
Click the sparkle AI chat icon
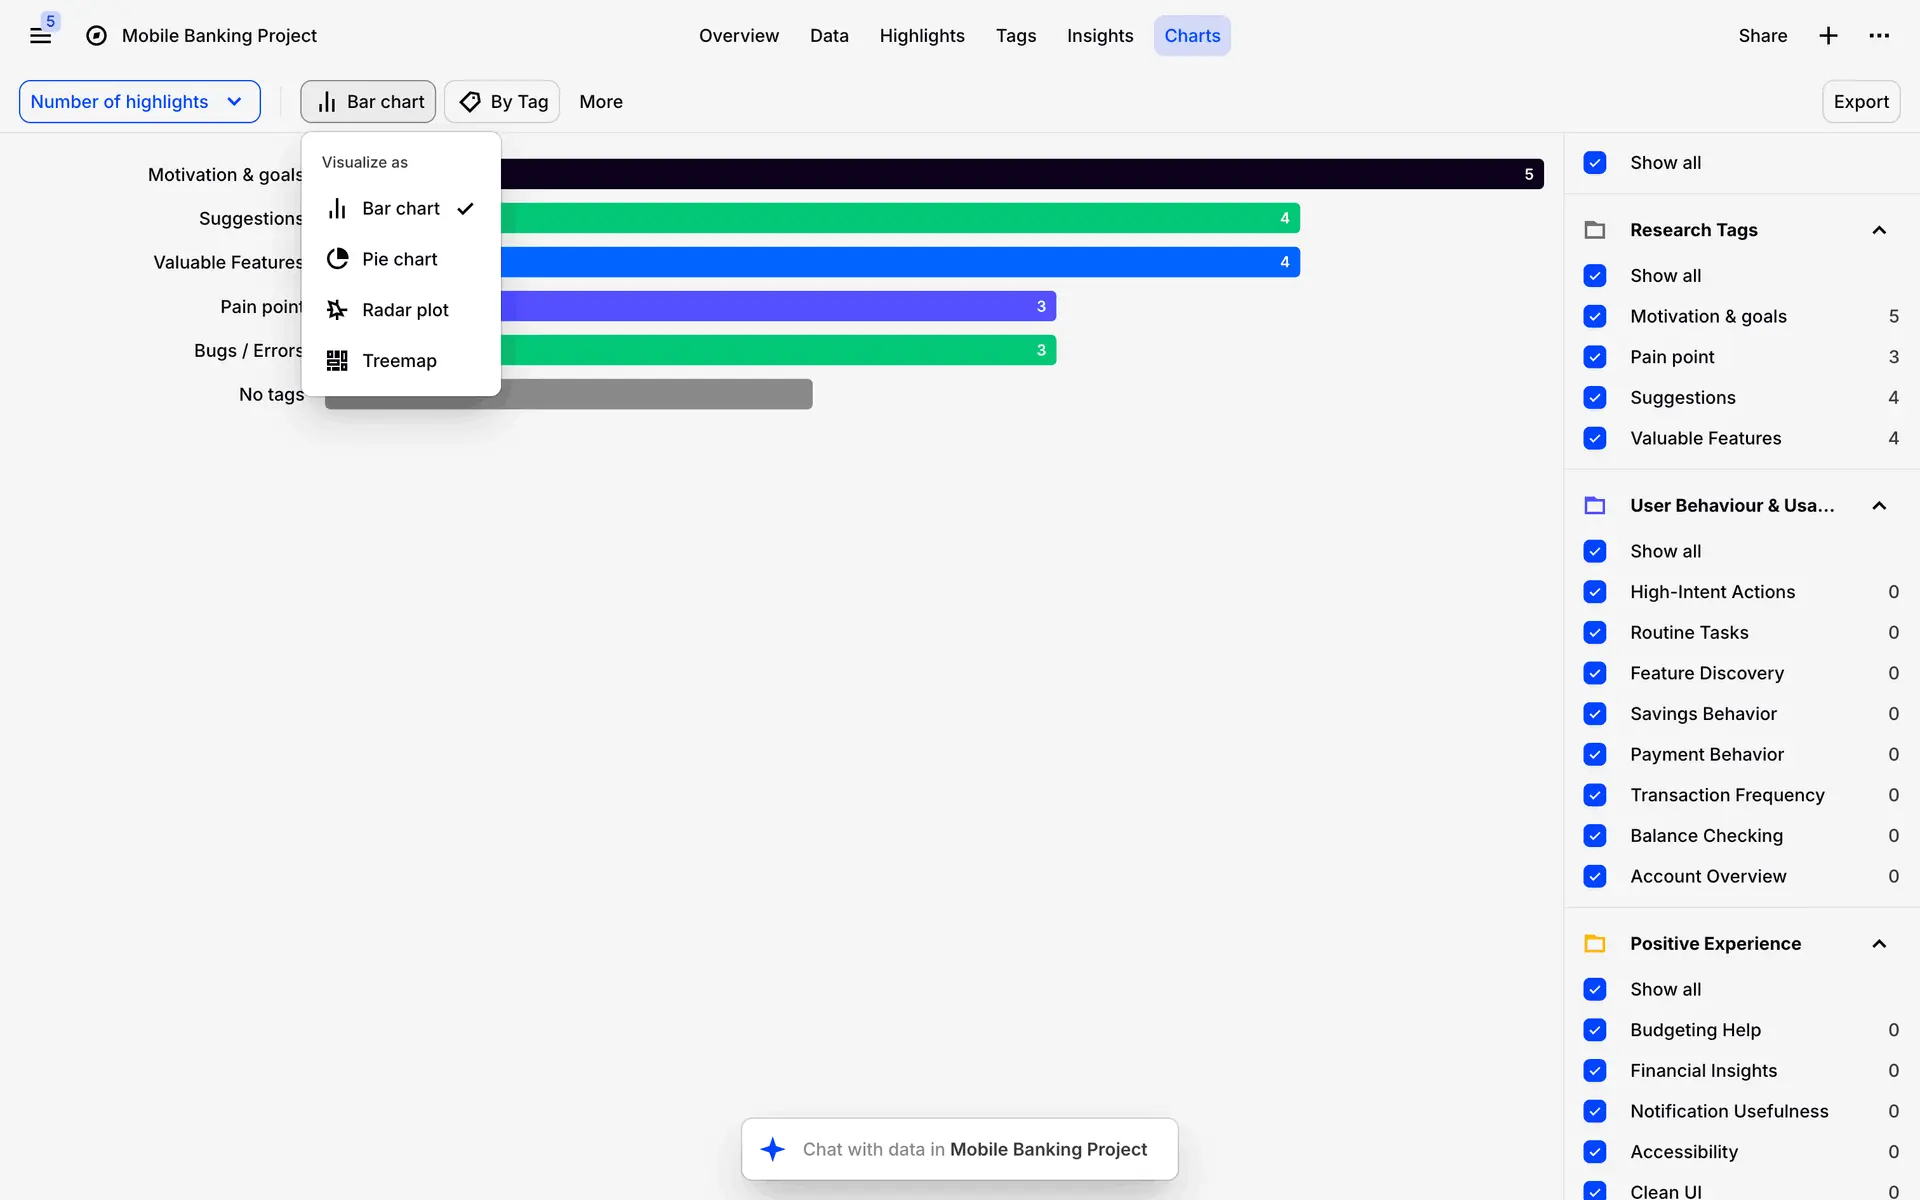pos(773,1149)
